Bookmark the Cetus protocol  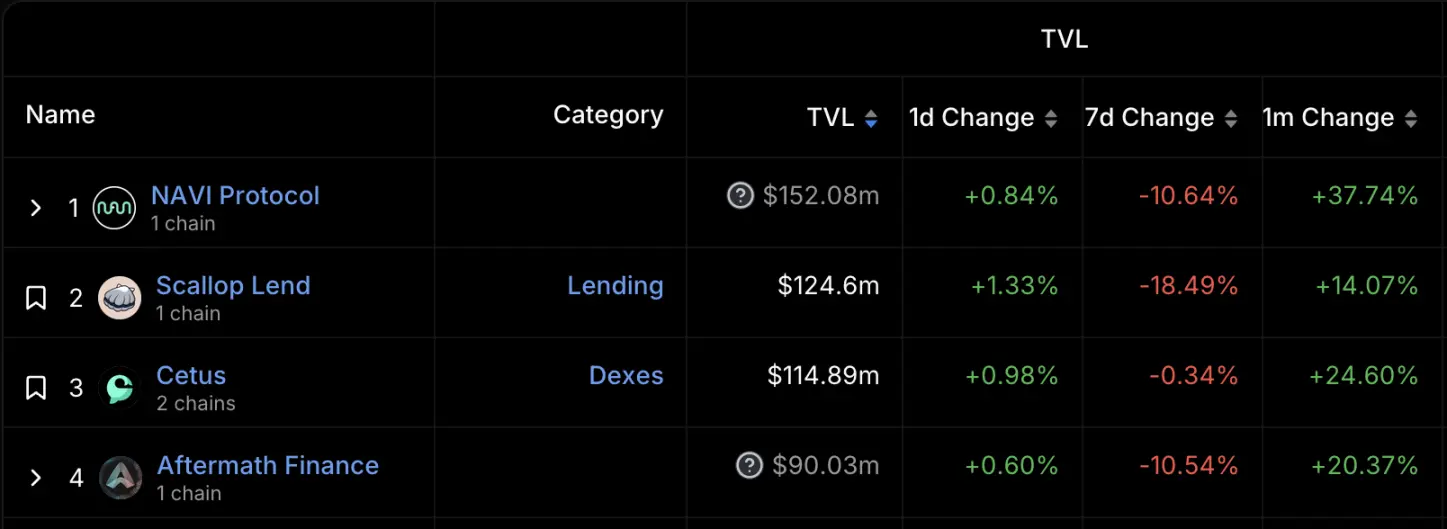point(36,388)
